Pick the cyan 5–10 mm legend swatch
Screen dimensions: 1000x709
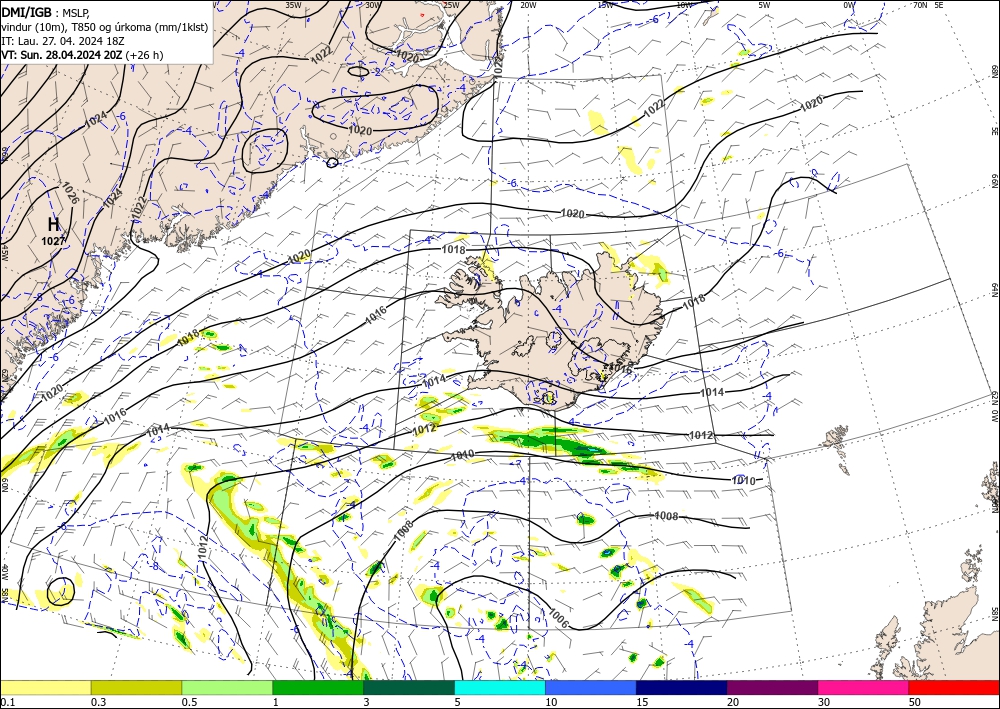pyautogui.click(x=500, y=687)
